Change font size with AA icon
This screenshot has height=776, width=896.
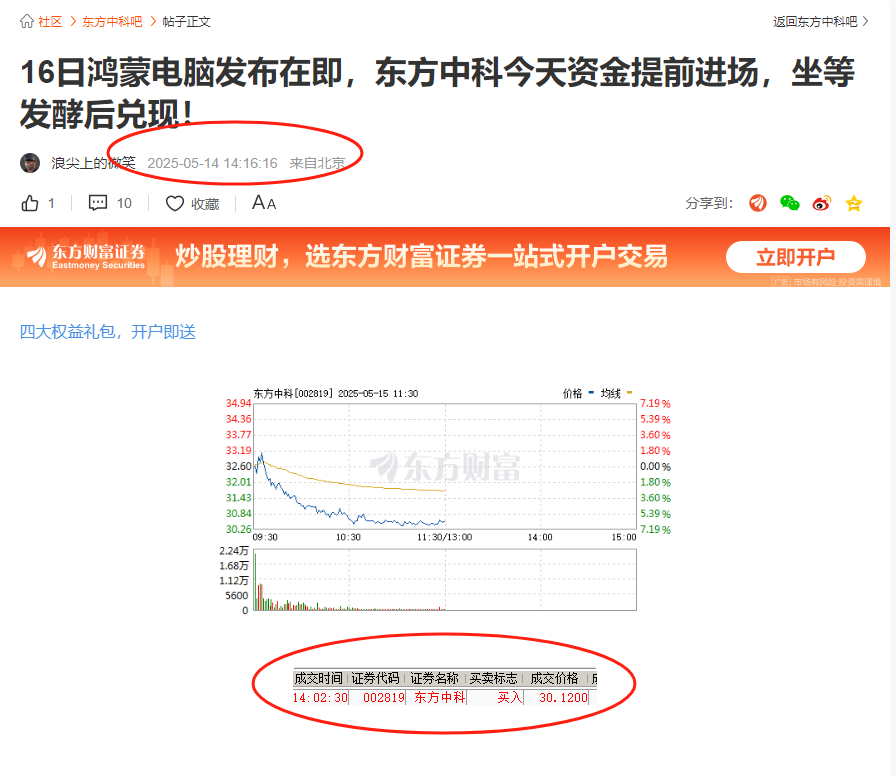tap(264, 203)
